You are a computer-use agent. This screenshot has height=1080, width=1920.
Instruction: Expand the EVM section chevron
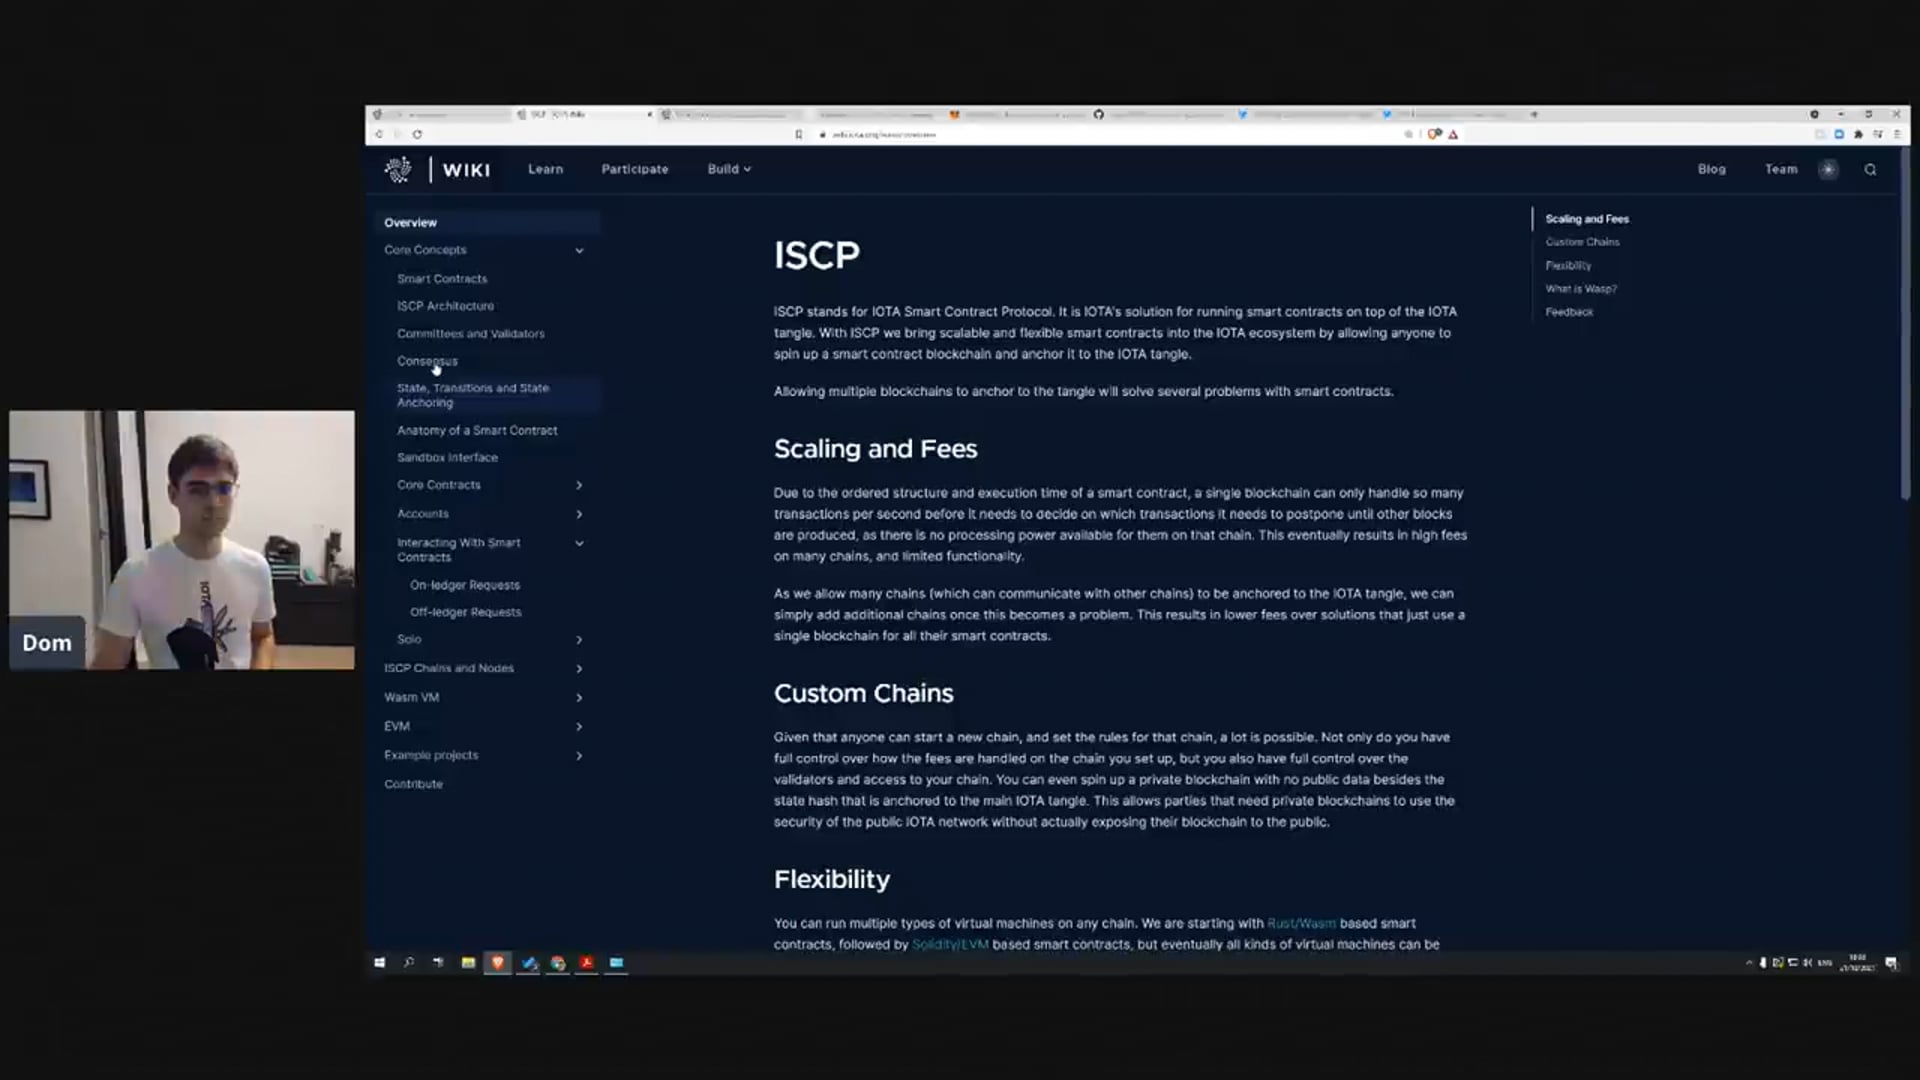pos(579,727)
